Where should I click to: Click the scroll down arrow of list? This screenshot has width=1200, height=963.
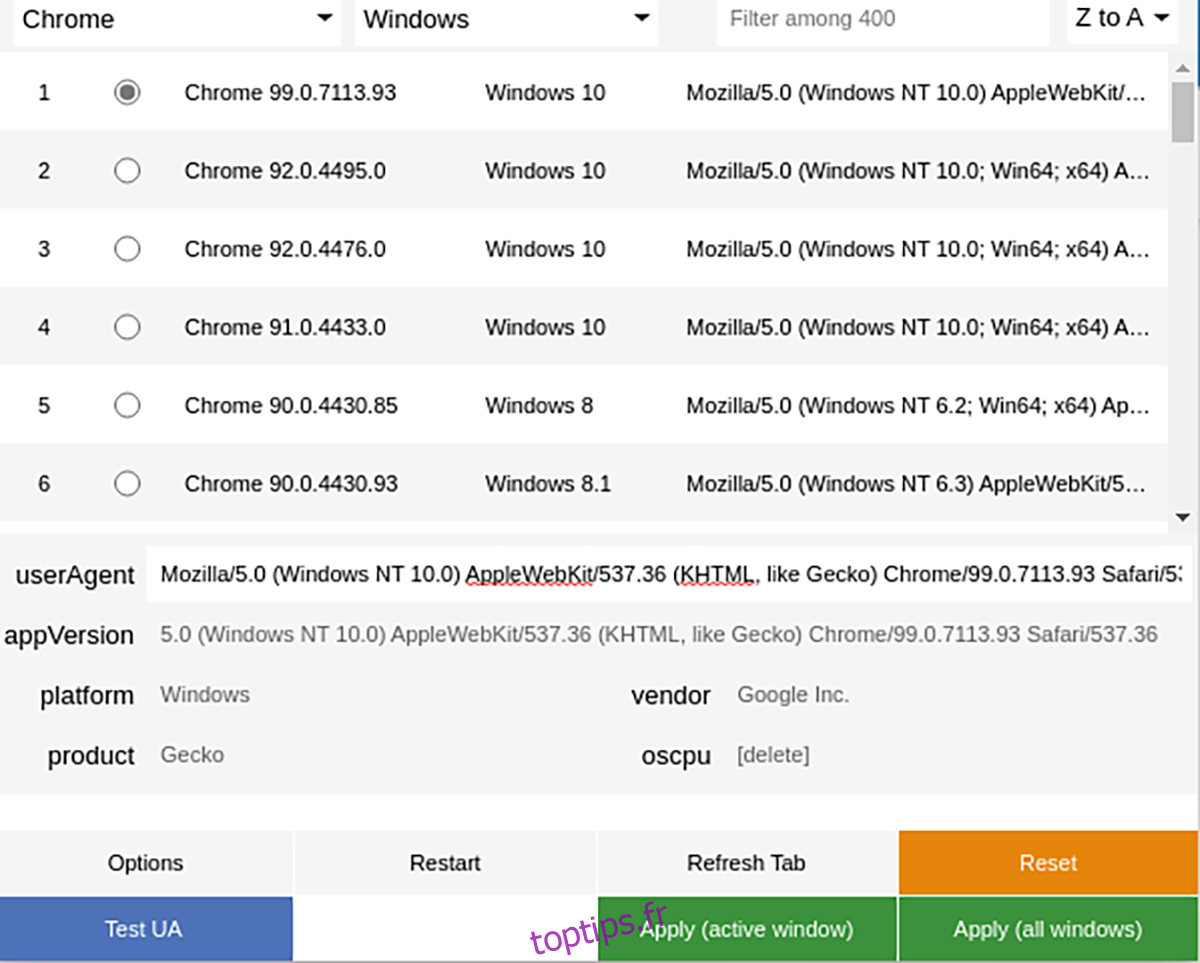coord(1182,517)
